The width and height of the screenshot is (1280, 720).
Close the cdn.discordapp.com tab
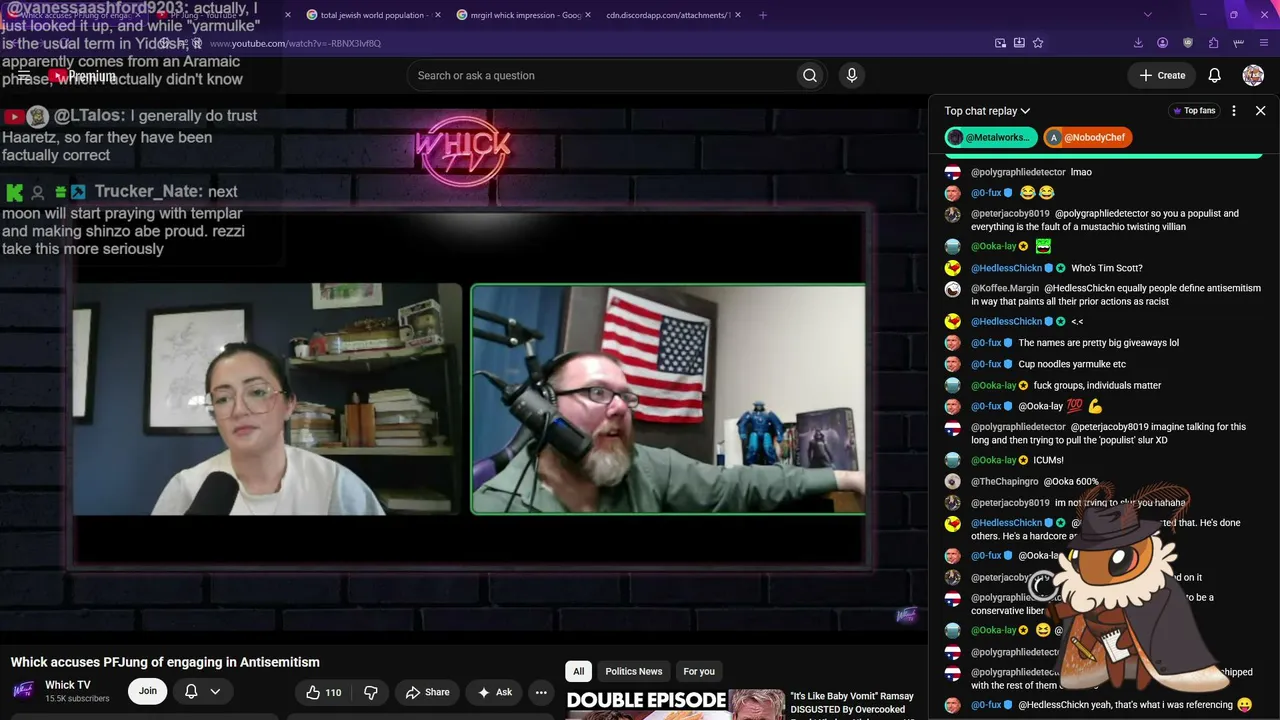(x=739, y=15)
